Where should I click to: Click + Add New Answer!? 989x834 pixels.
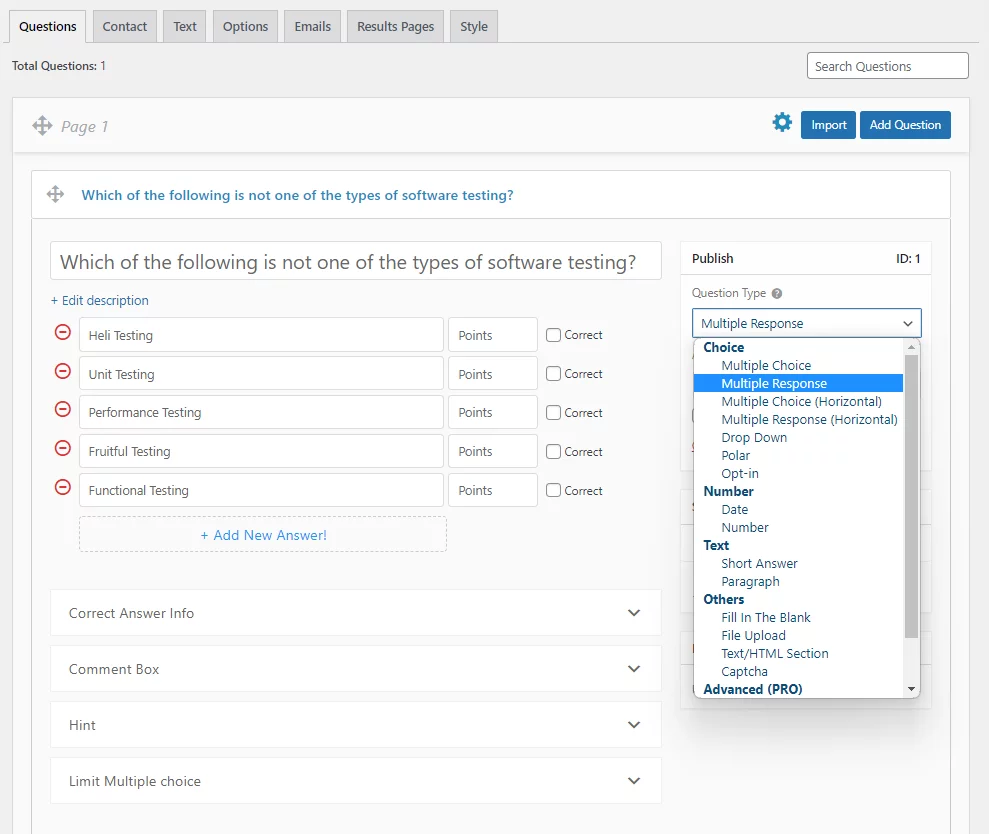pyautogui.click(x=263, y=535)
